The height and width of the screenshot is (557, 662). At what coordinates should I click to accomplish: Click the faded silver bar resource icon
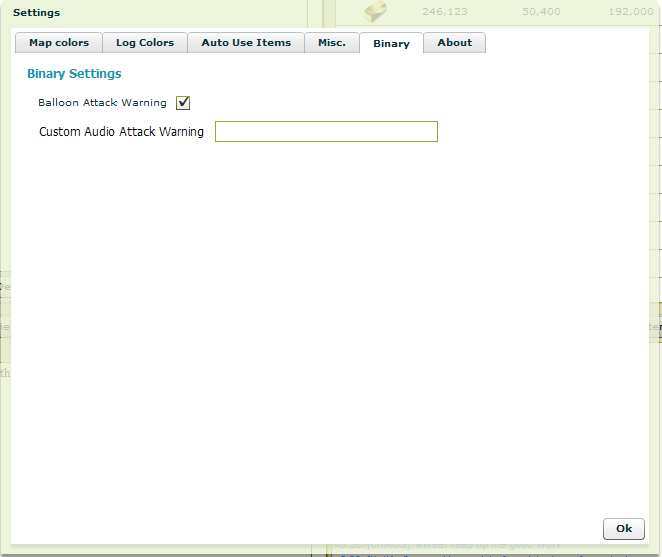(376, 12)
